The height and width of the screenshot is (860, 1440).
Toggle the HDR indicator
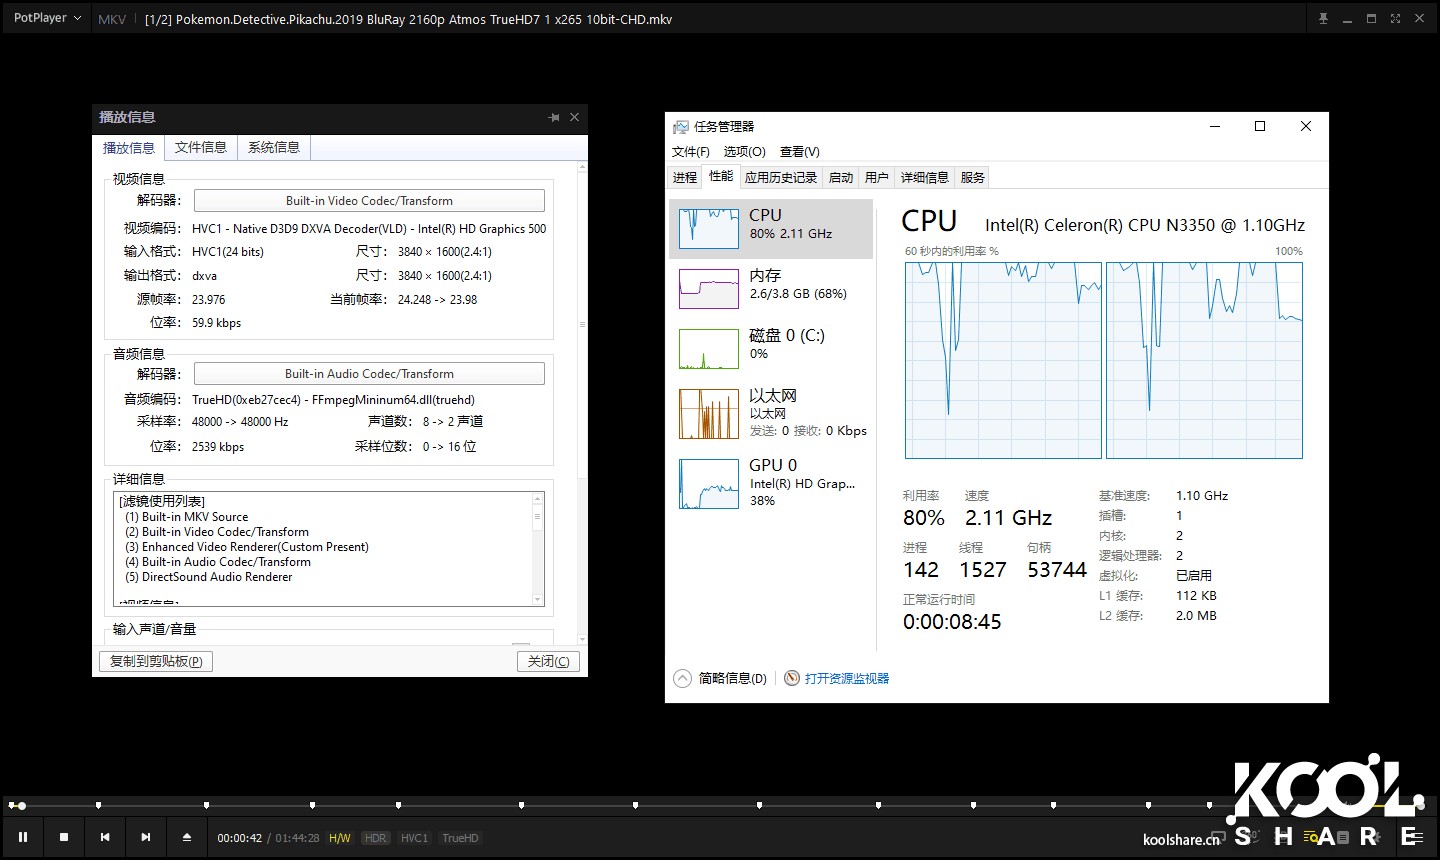click(375, 838)
